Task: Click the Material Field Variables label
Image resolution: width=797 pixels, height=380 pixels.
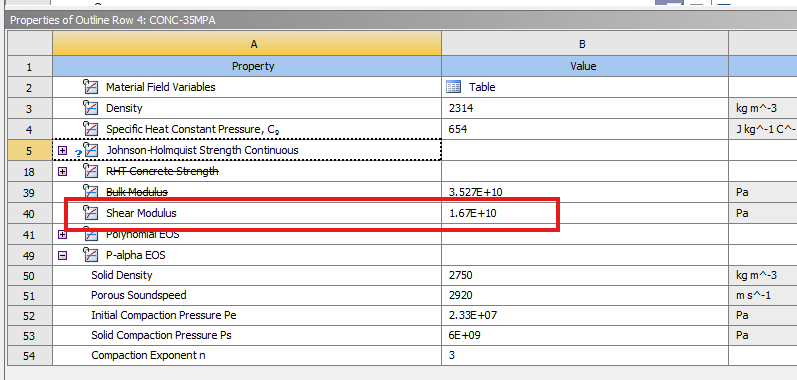Action: (161, 87)
